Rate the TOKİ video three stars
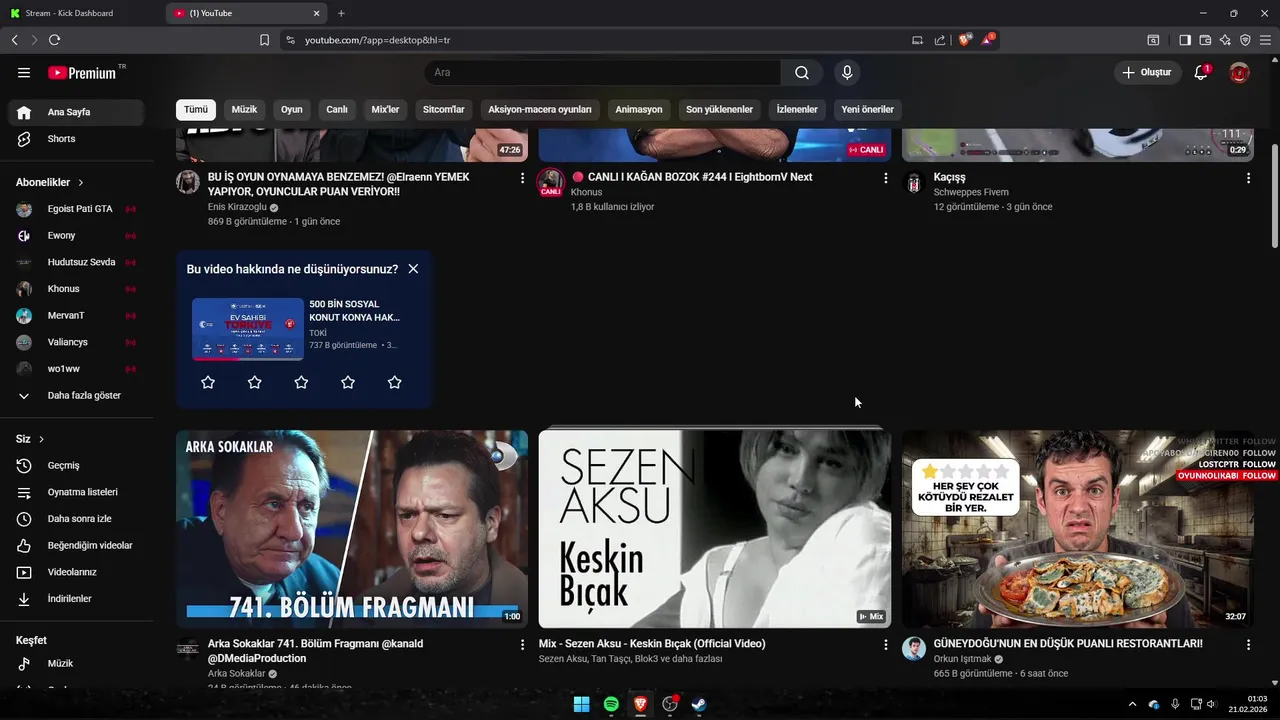The height and width of the screenshot is (720, 1280). coord(301,382)
